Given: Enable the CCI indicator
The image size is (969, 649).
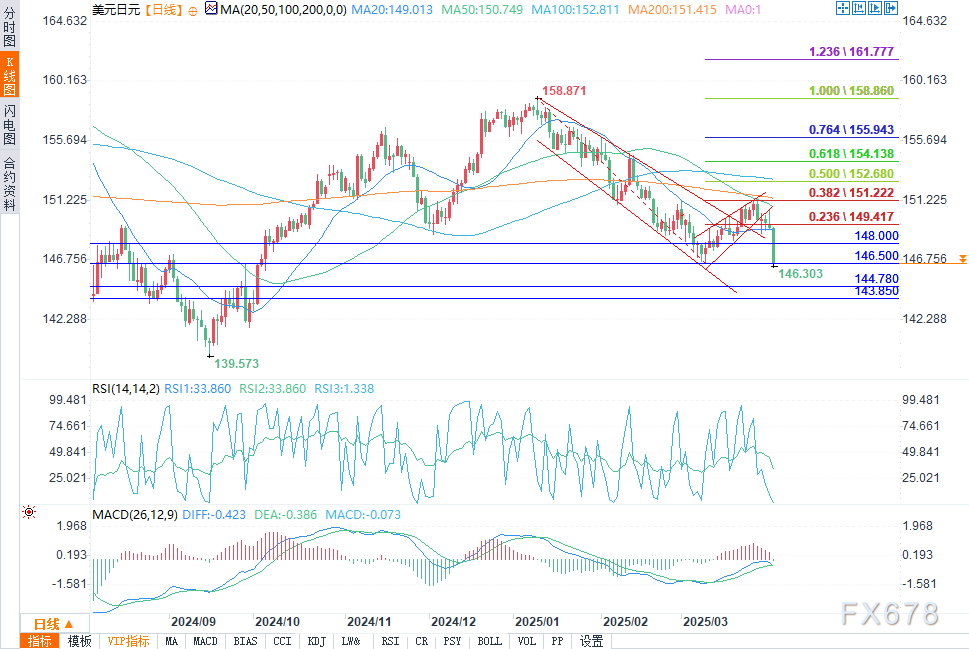Looking at the screenshot, I should pos(282,641).
